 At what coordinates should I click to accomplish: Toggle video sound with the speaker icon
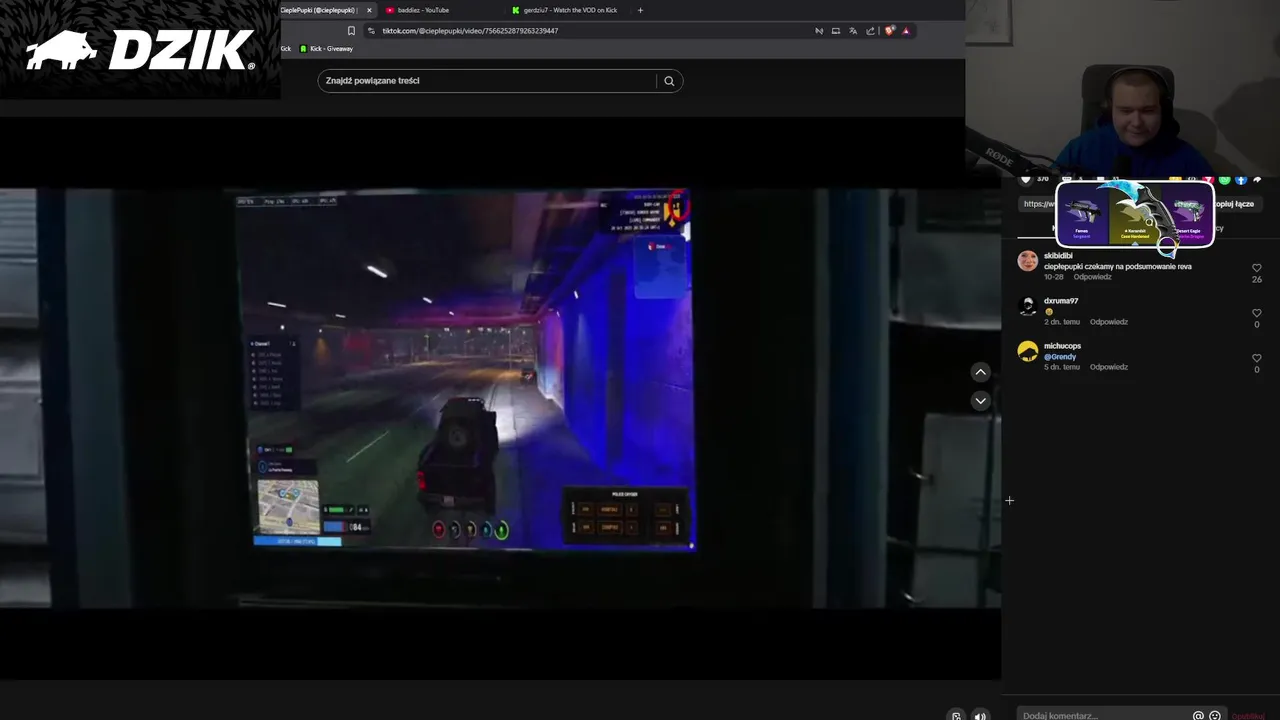[x=980, y=716]
